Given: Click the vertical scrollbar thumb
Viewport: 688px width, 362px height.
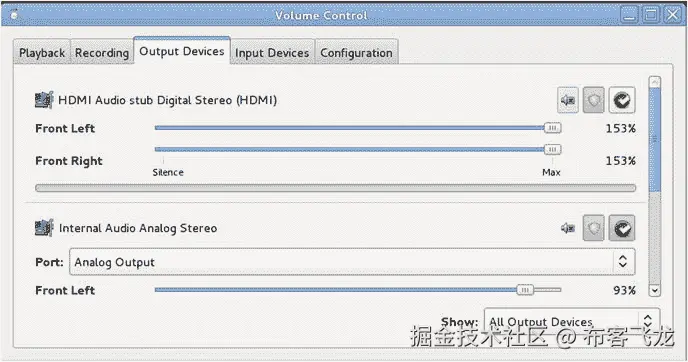Looking at the screenshot, I should [x=655, y=140].
